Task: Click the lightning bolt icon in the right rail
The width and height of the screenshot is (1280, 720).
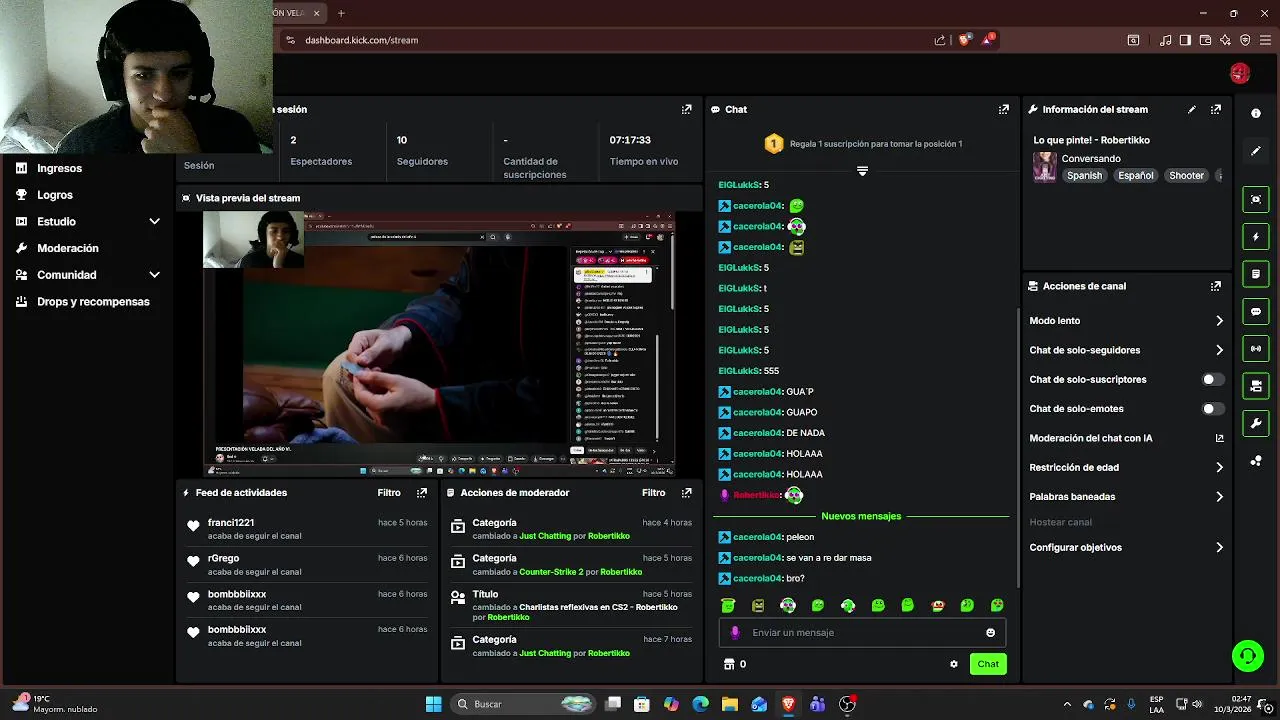Action: click(1256, 237)
